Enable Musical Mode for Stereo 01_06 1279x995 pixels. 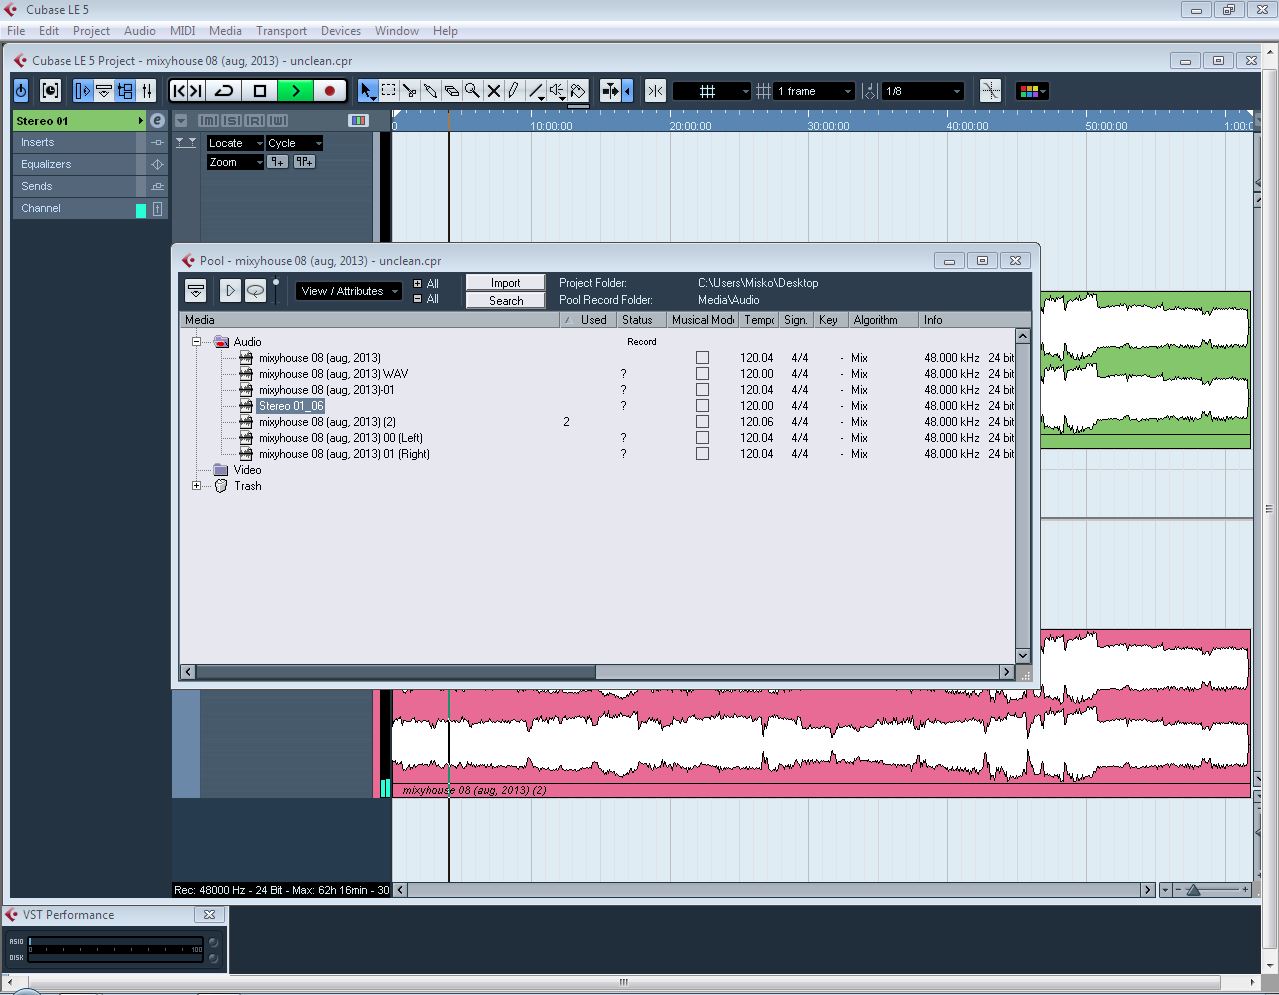702,406
